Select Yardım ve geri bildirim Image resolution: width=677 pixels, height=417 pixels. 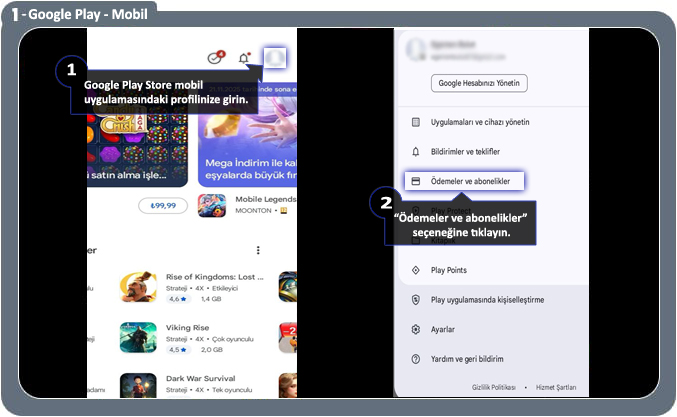(x=466, y=358)
